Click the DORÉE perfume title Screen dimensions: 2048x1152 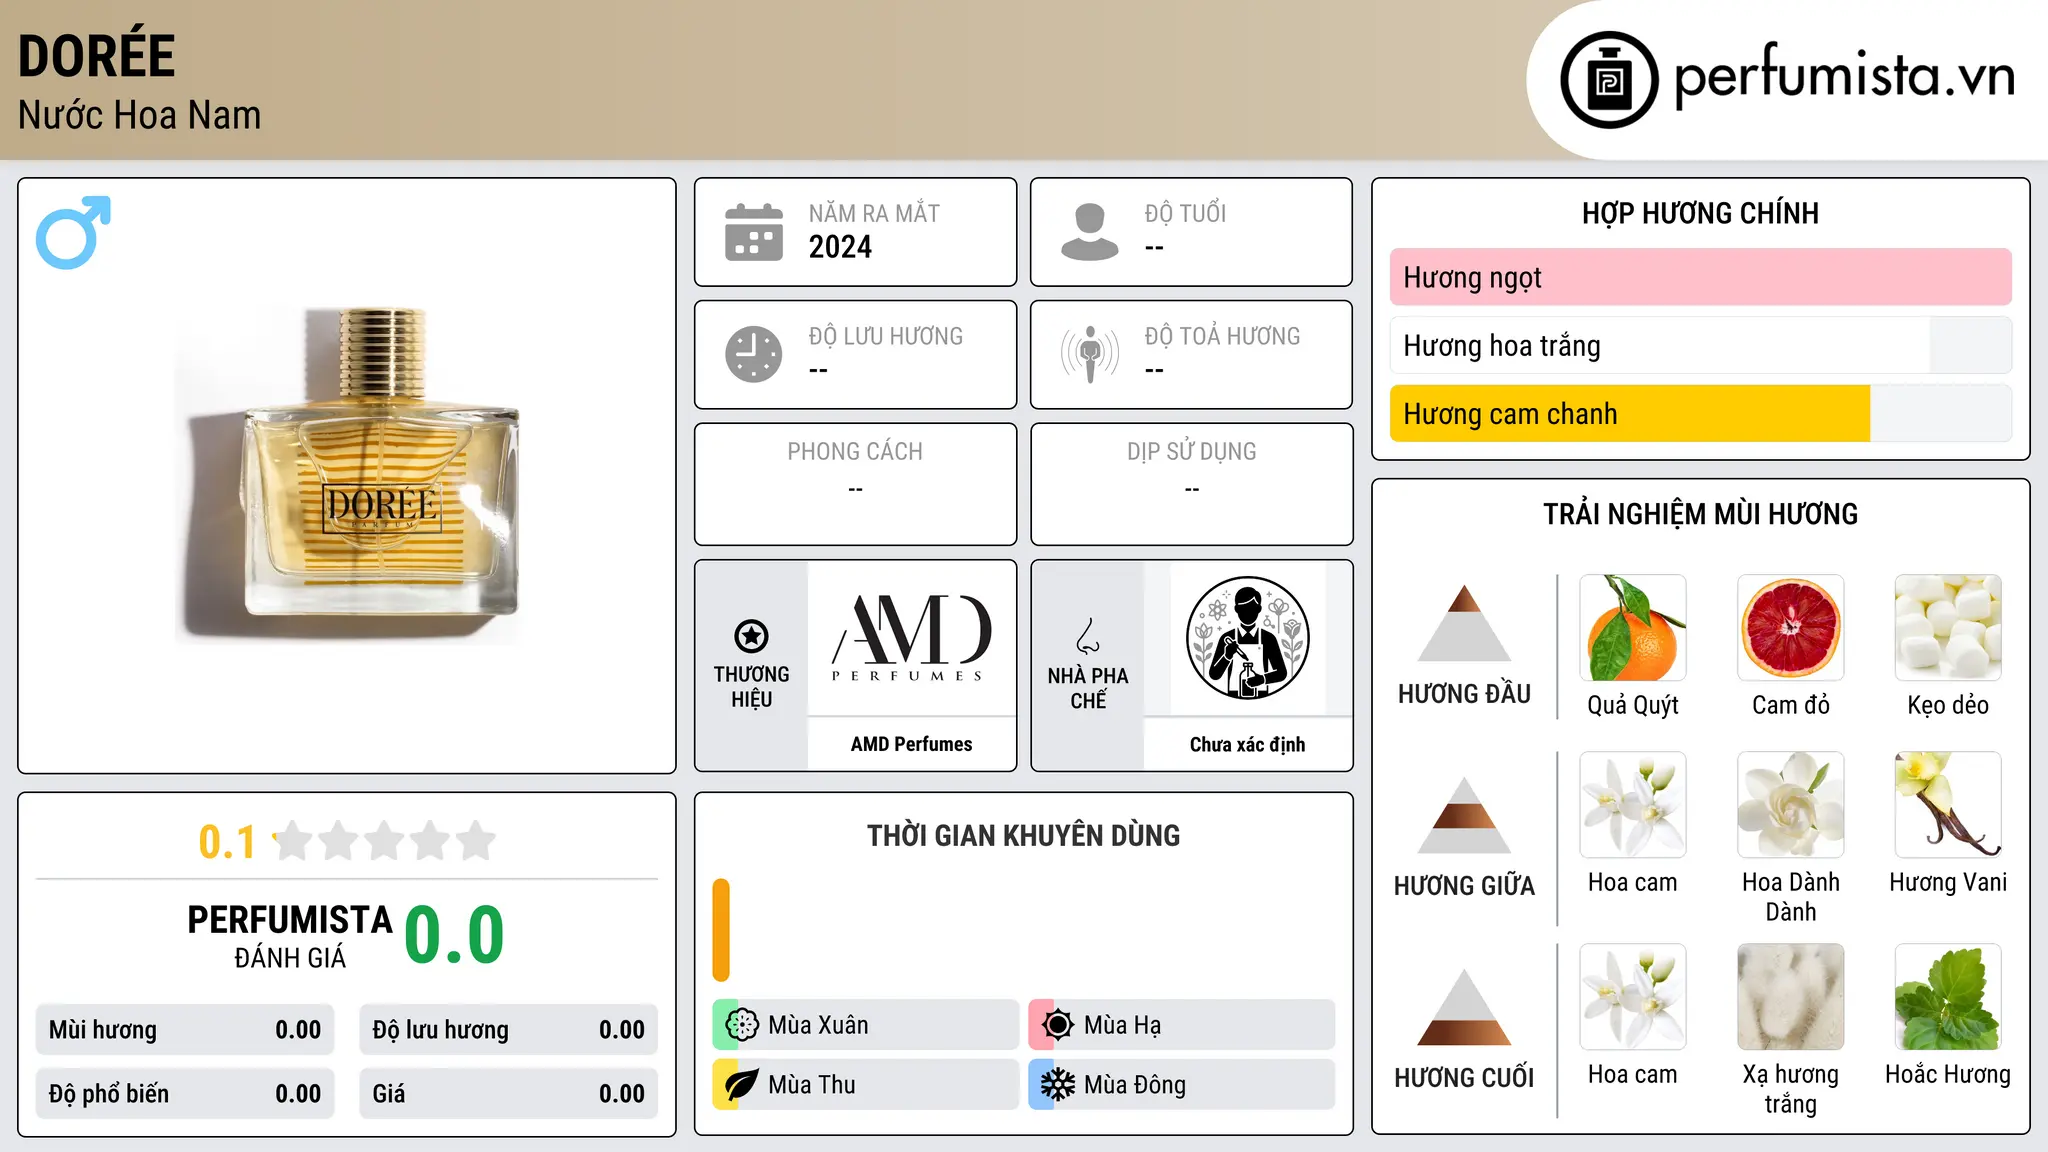click(97, 56)
